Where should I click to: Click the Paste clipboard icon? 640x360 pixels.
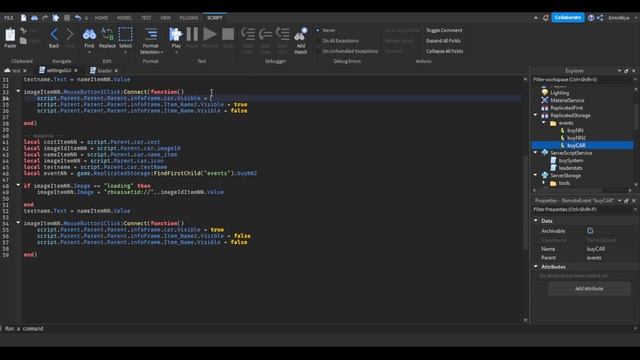point(10,35)
